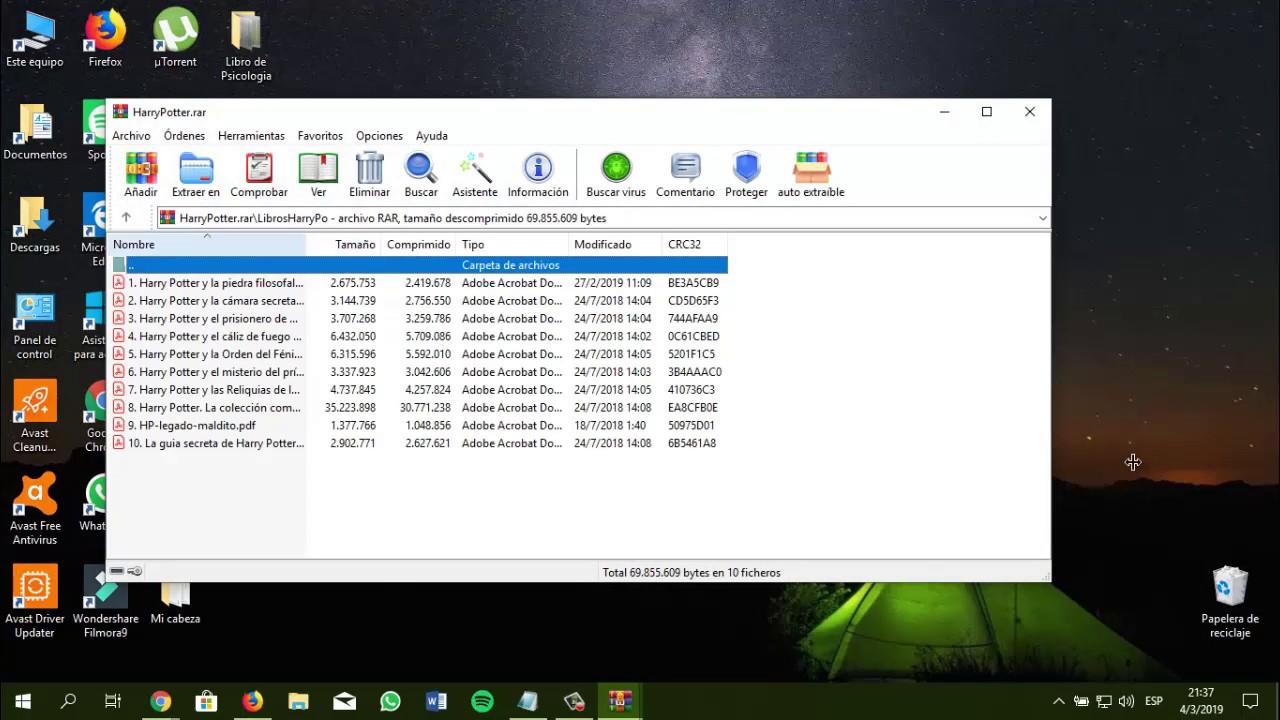Sort files by Modificado column header
1280x720 pixels.
coord(616,244)
